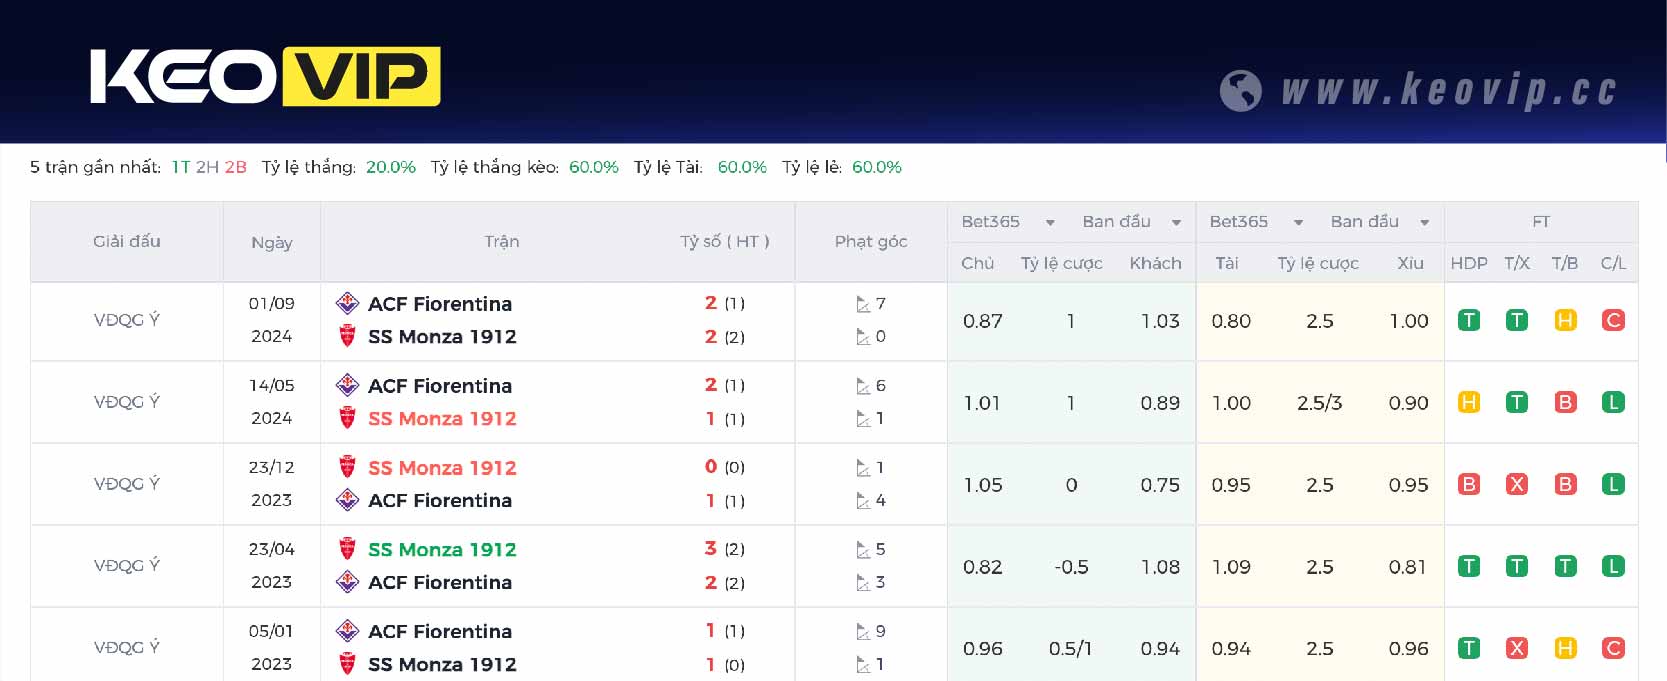The image size is (1667, 681).
Task: Click Monza crest in 23/12 2023 match
Action: tap(347, 467)
